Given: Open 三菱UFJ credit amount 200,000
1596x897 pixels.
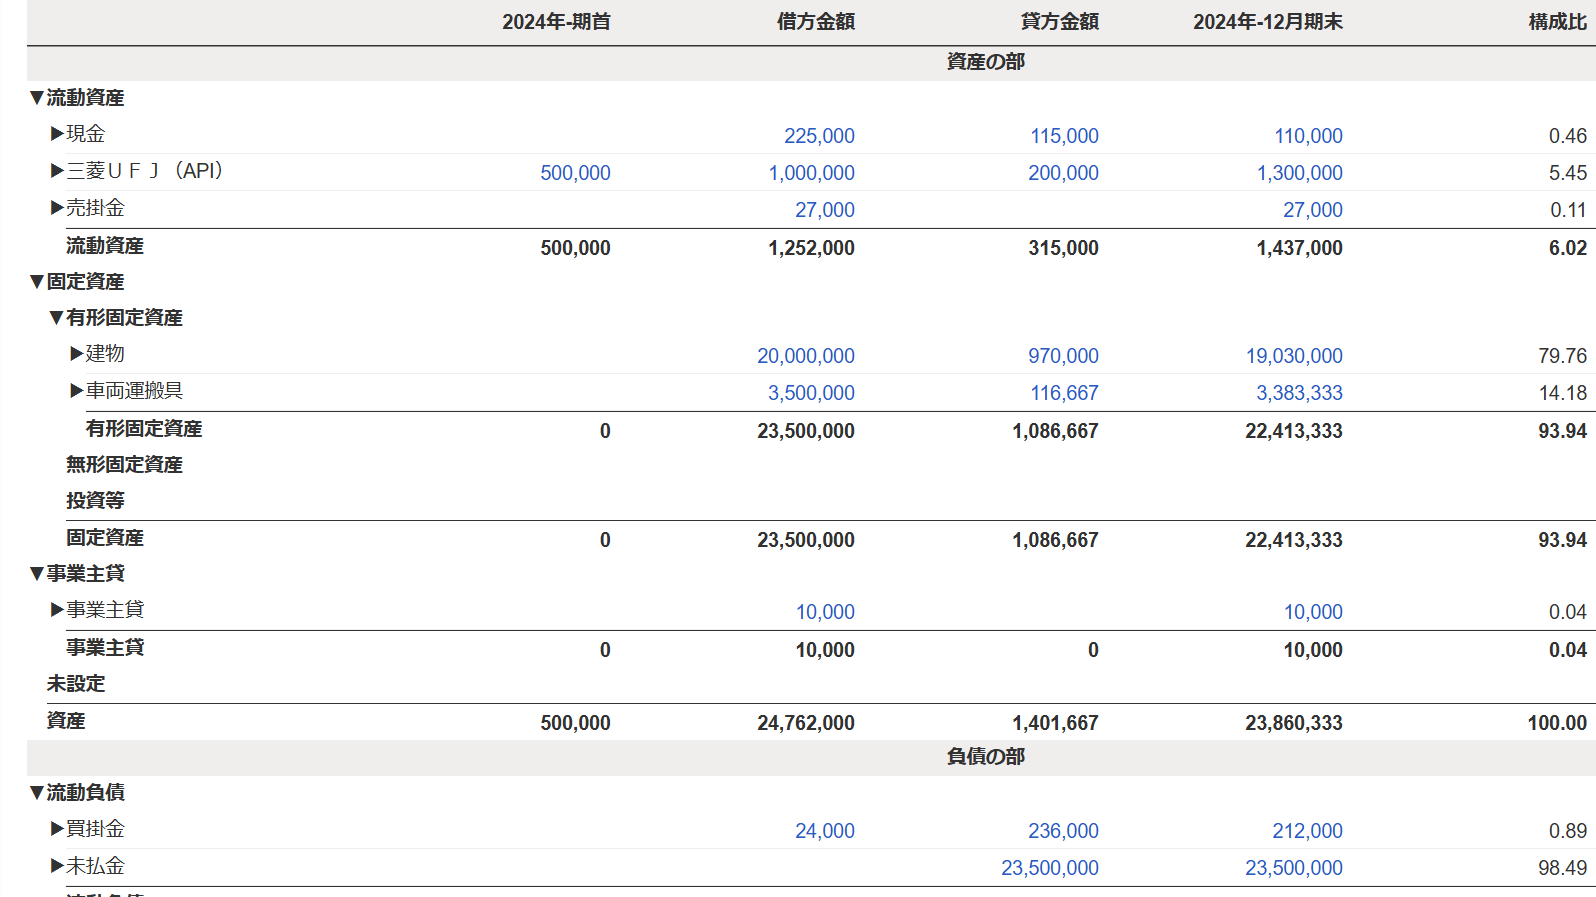Looking at the screenshot, I should pyautogui.click(x=1063, y=173).
